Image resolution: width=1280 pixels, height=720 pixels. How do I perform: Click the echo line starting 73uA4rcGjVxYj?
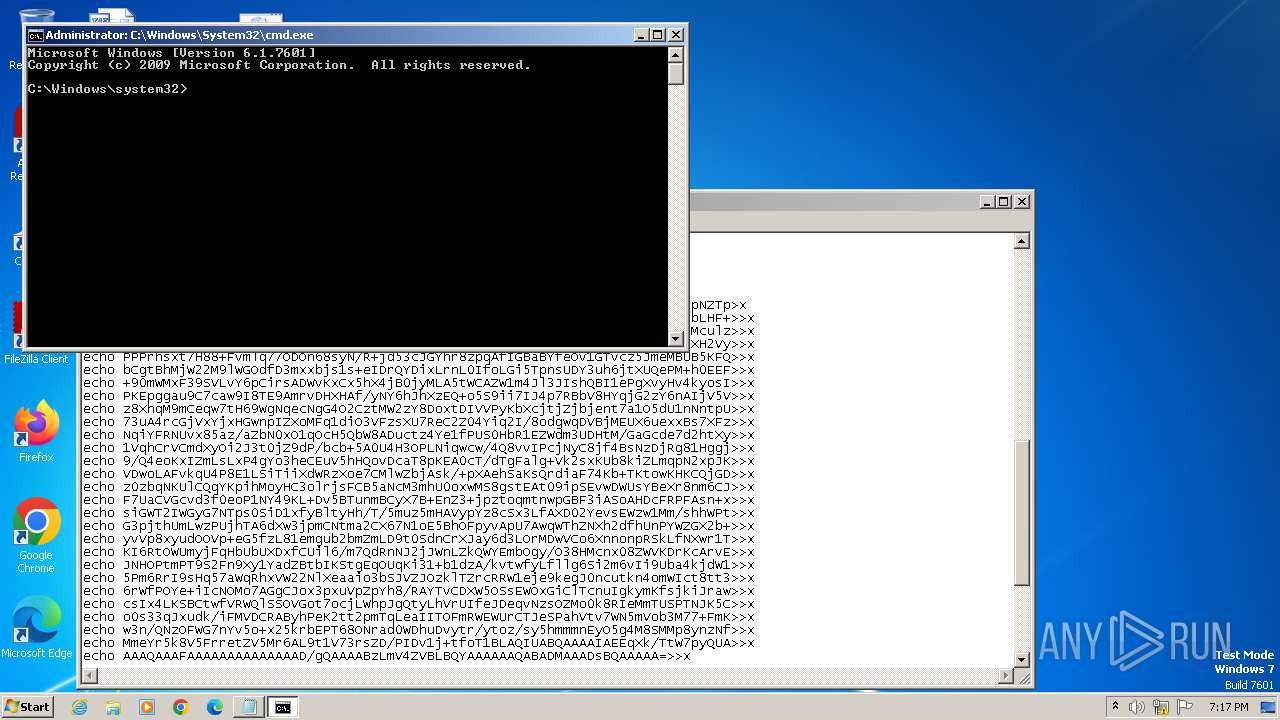tap(419, 422)
